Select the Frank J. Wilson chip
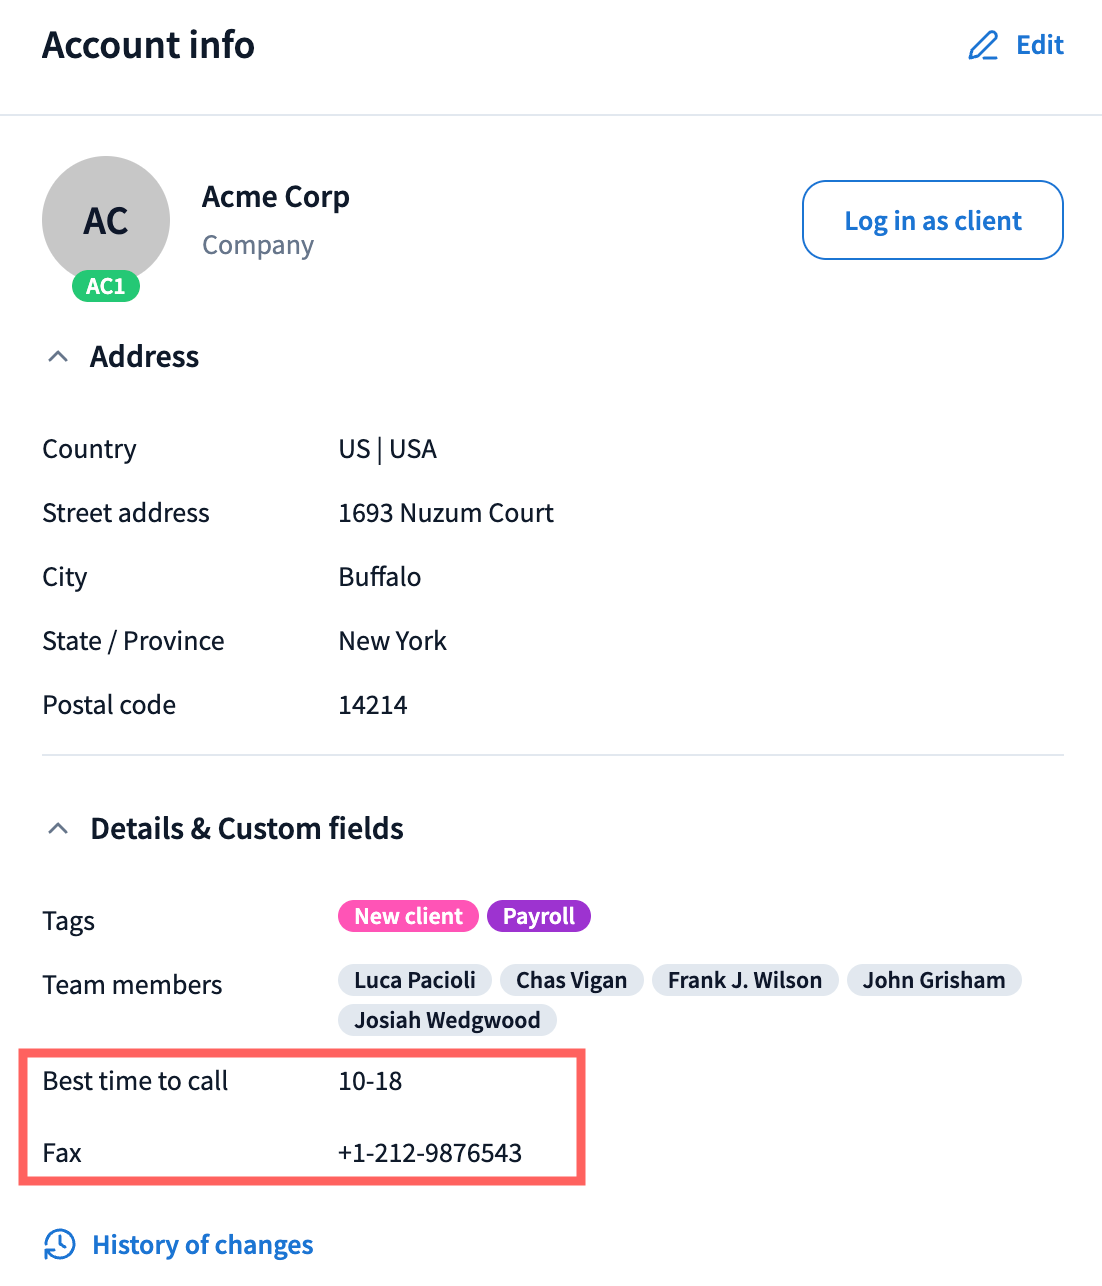 (744, 980)
